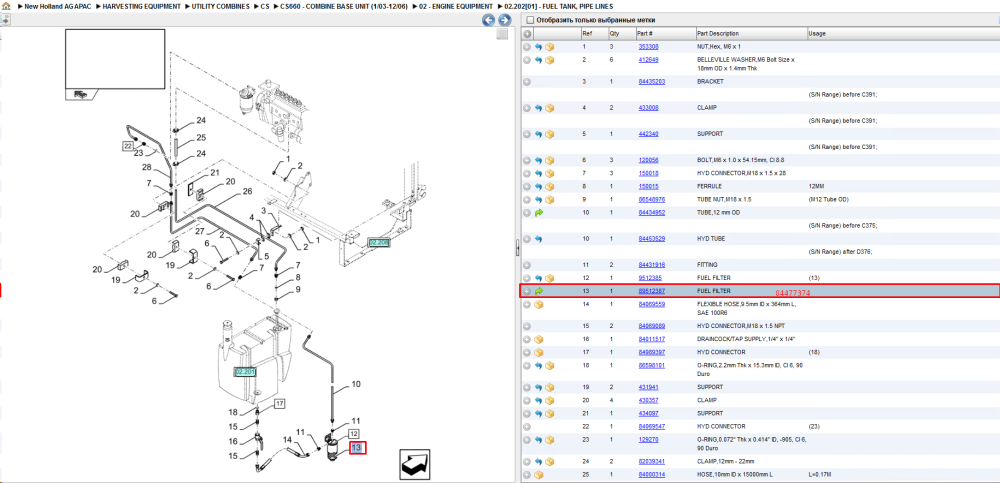Click the round add icon in FITTING row

[527, 265]
